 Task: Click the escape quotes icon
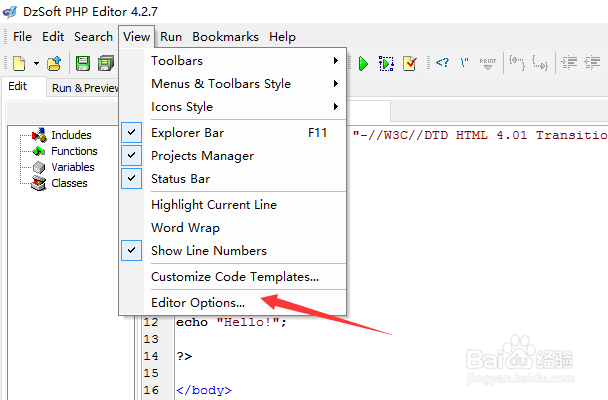(x=465, y=62)
